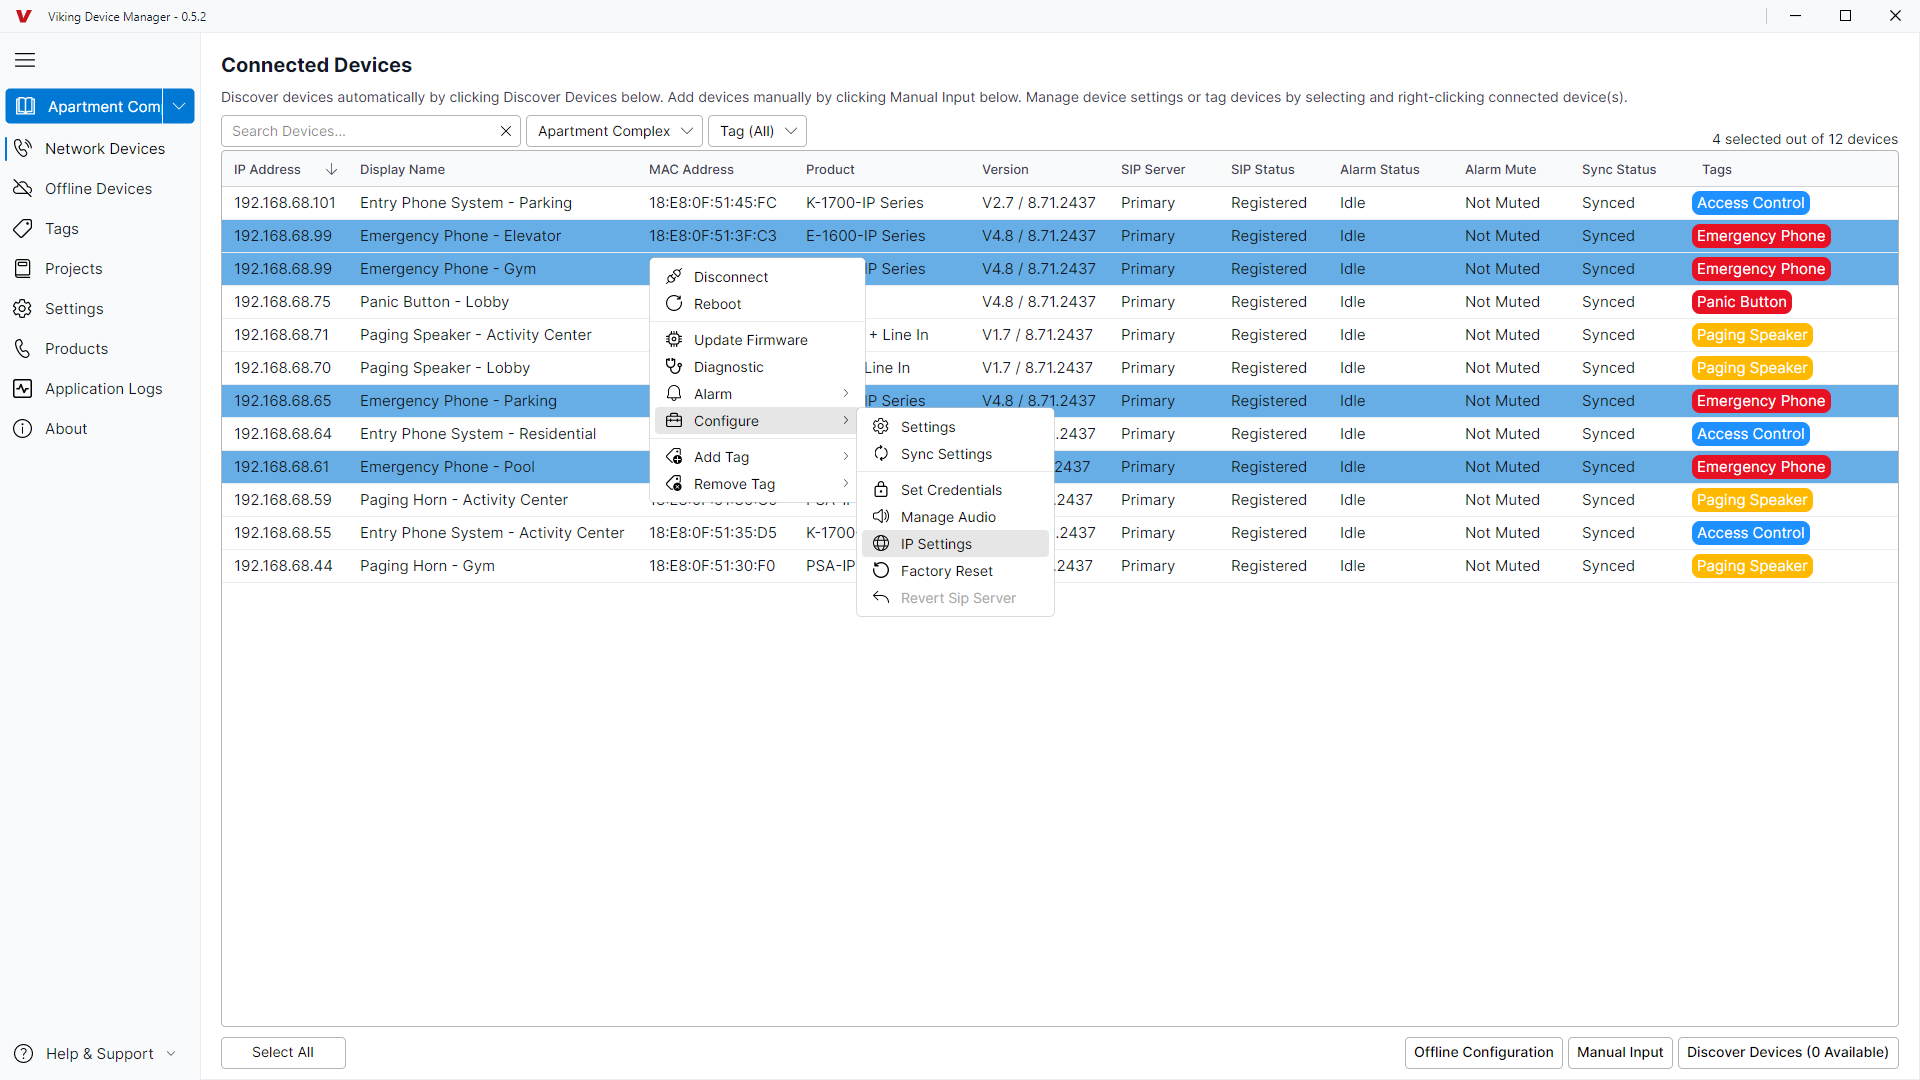Click the Products phone icon

(x=23, y=349)
